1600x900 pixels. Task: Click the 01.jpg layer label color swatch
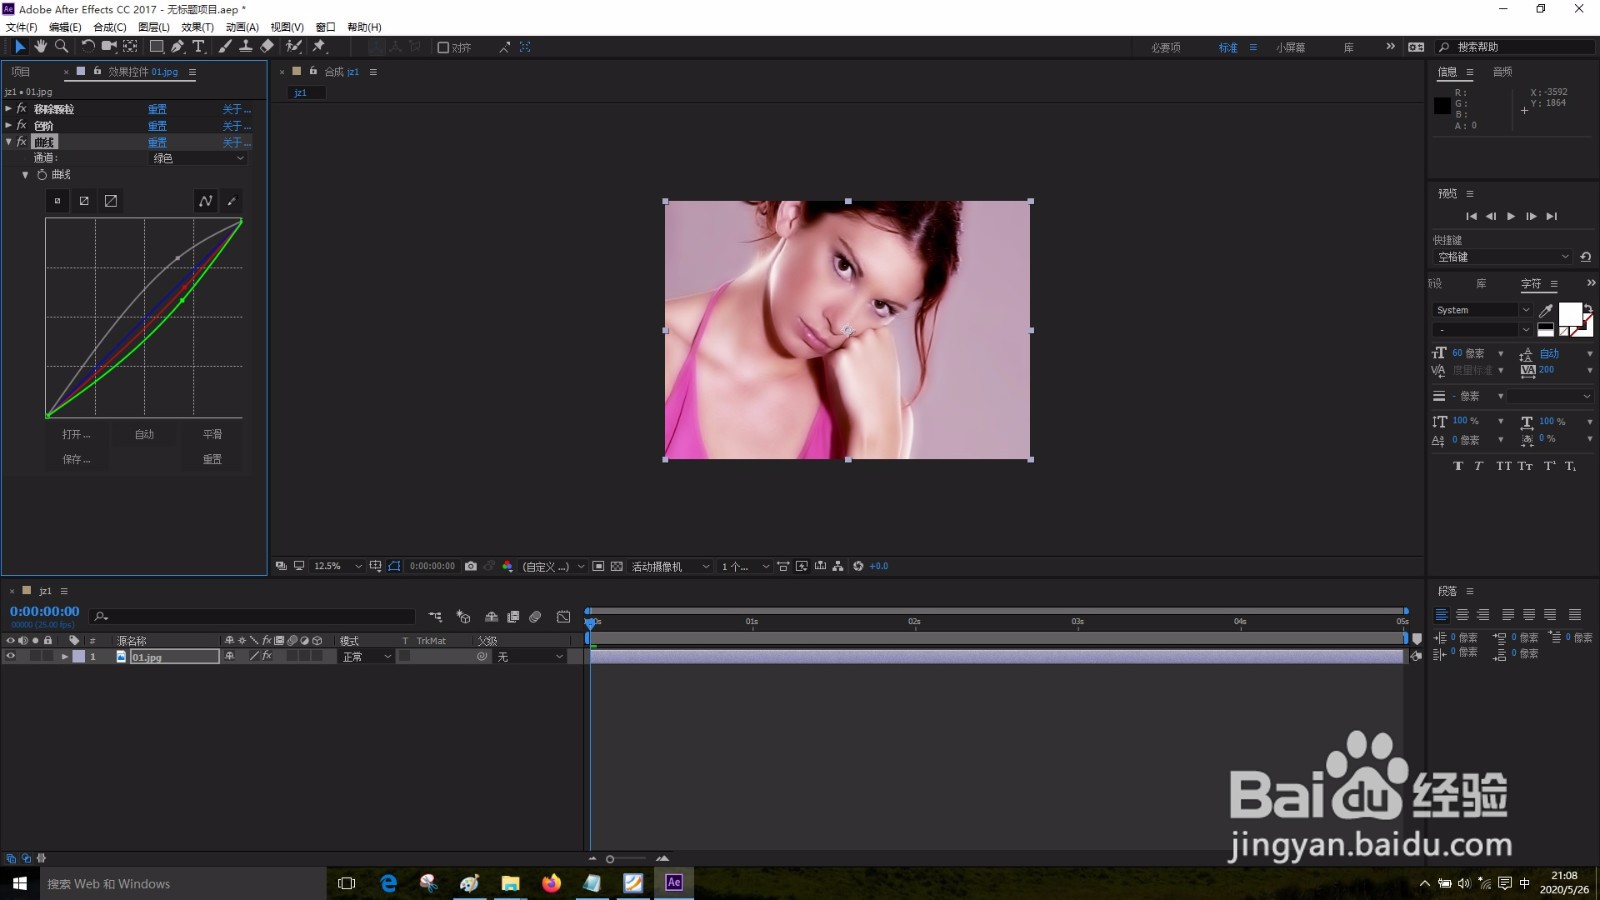[x=79, y=657]
